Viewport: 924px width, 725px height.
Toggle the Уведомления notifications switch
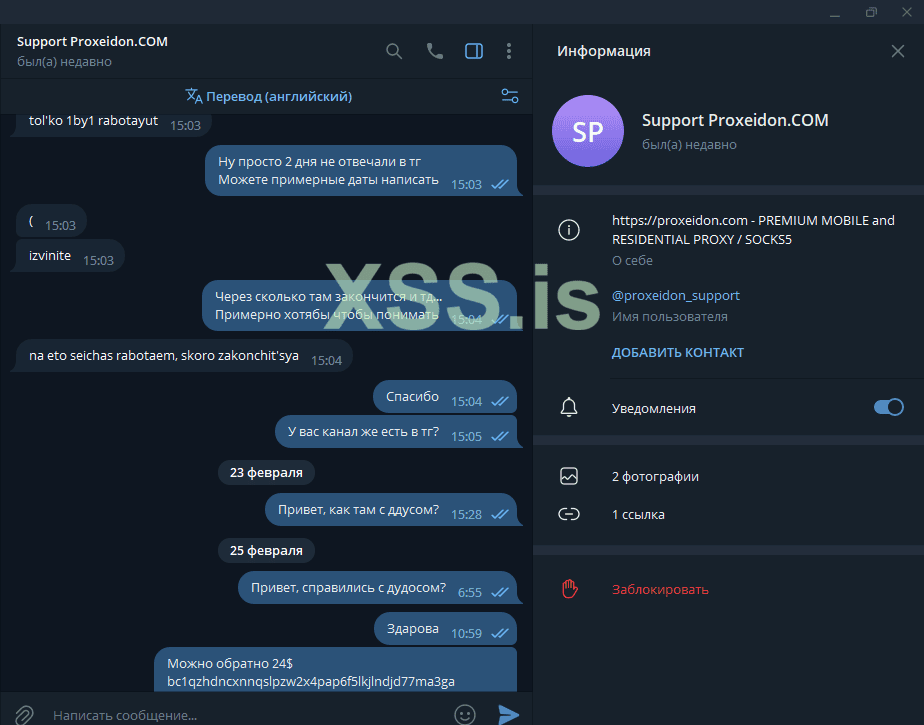(889, 407)
